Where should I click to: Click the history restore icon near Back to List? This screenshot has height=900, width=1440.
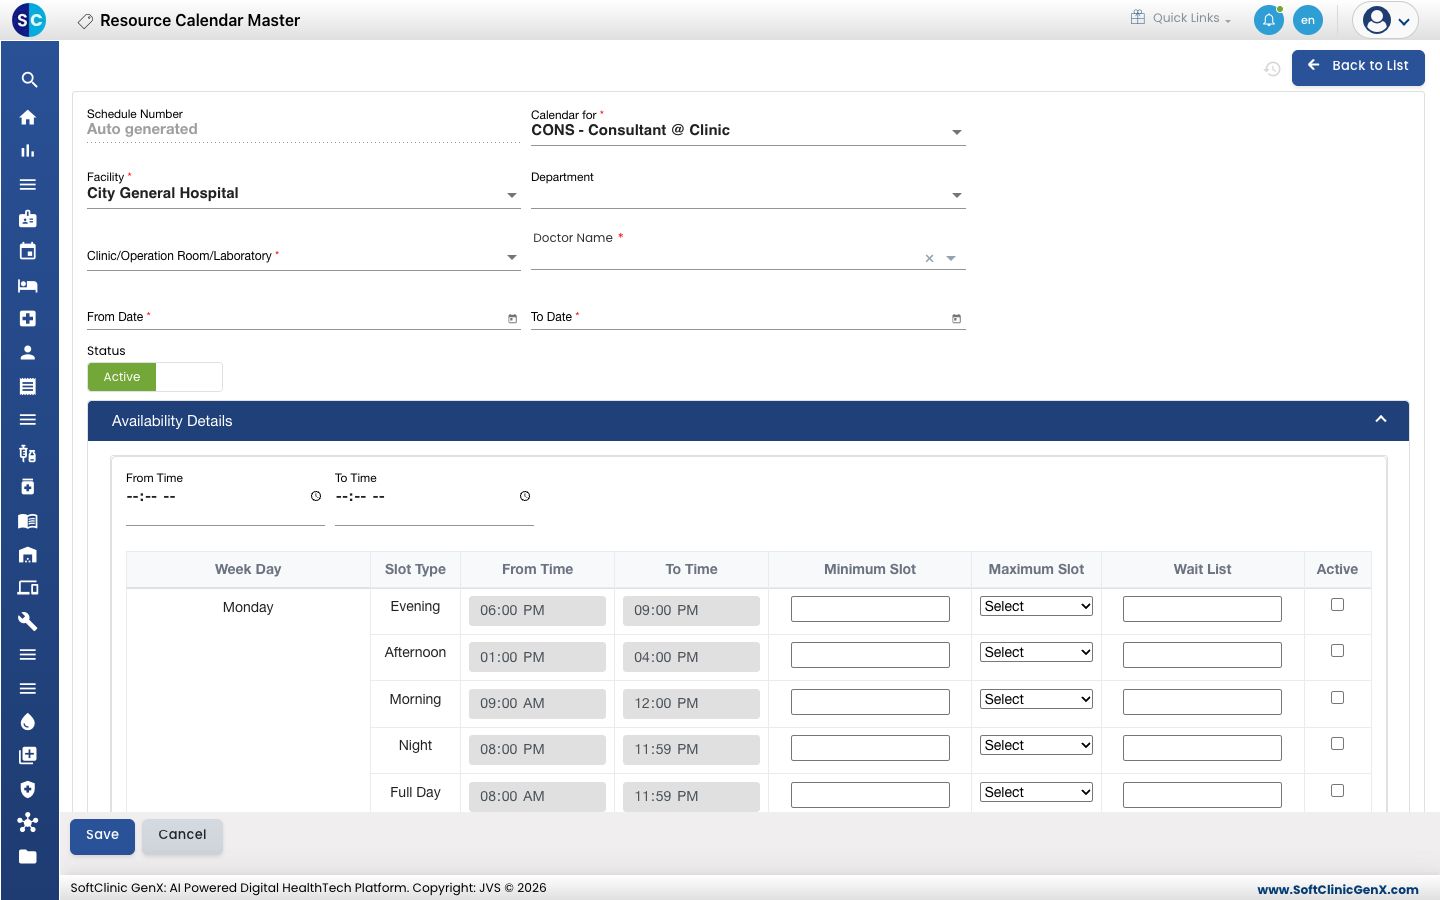point(1272,69)
